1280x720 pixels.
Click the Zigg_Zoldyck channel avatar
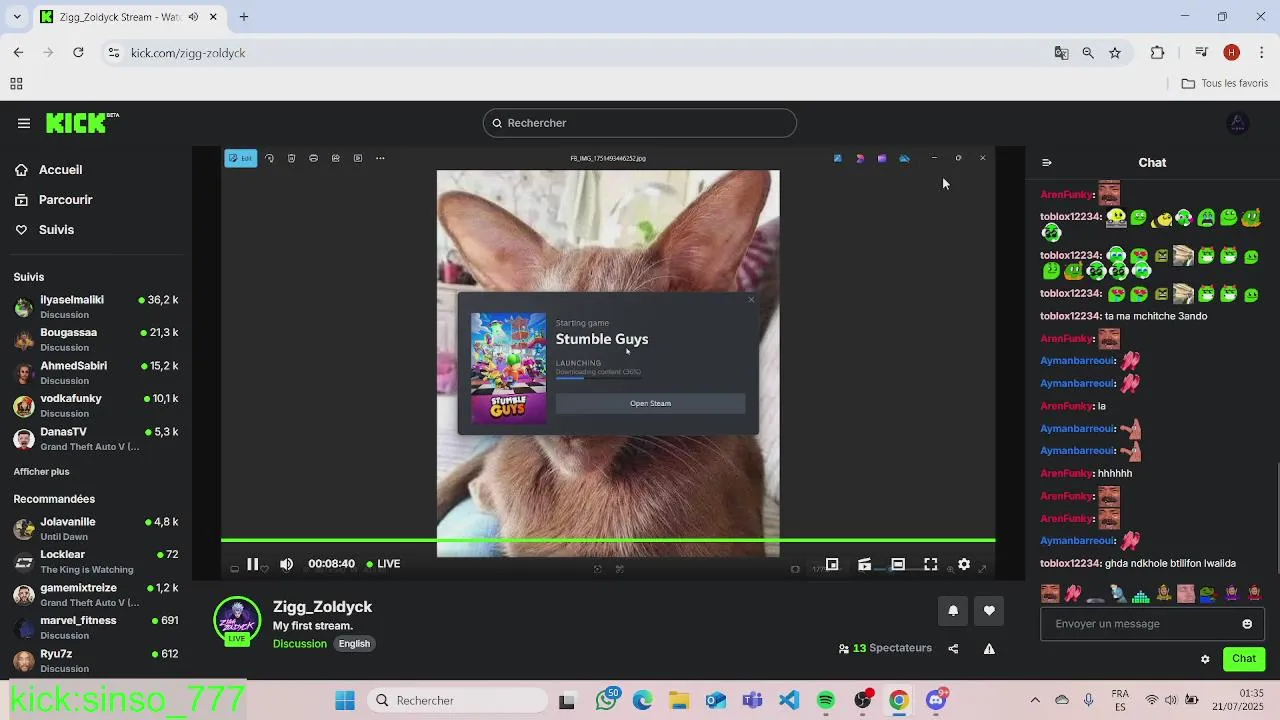(237, 620)
